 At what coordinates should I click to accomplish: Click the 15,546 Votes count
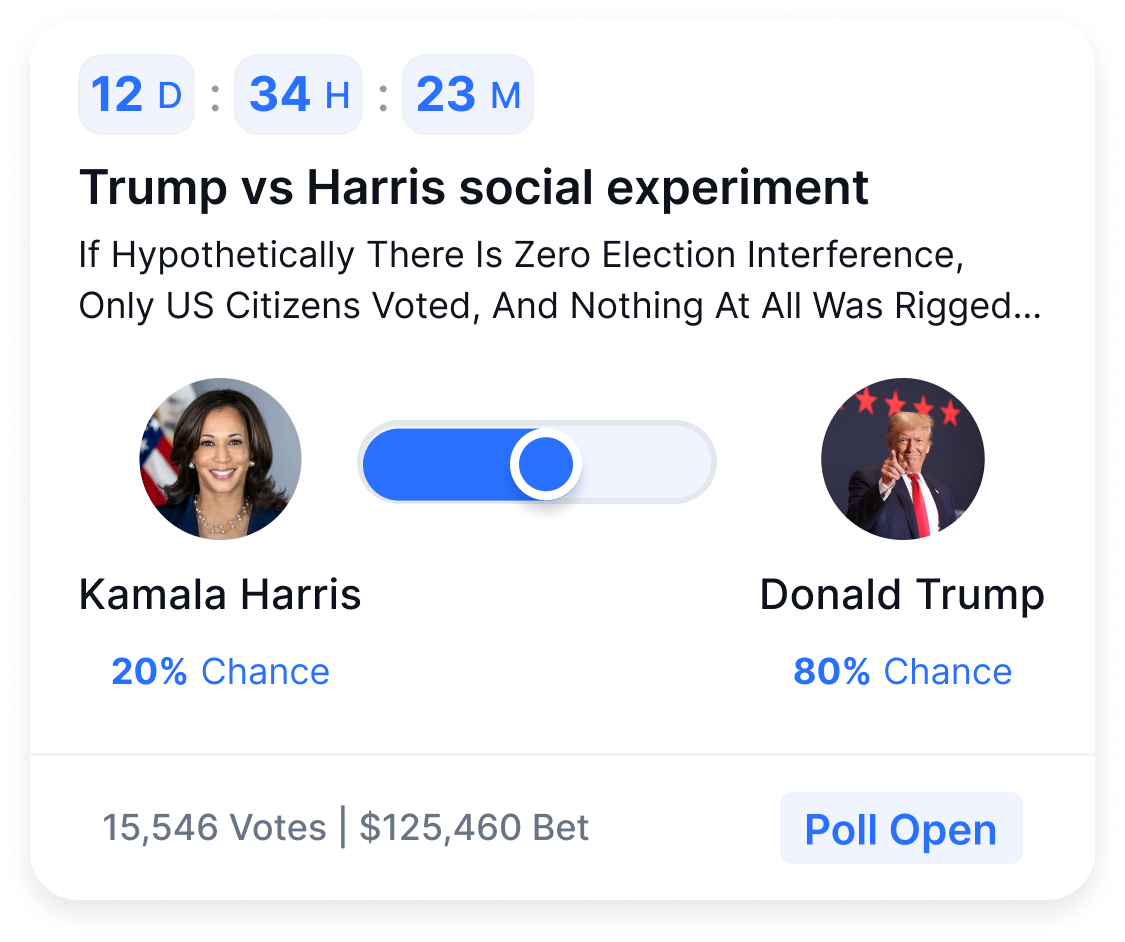[214, 828]
